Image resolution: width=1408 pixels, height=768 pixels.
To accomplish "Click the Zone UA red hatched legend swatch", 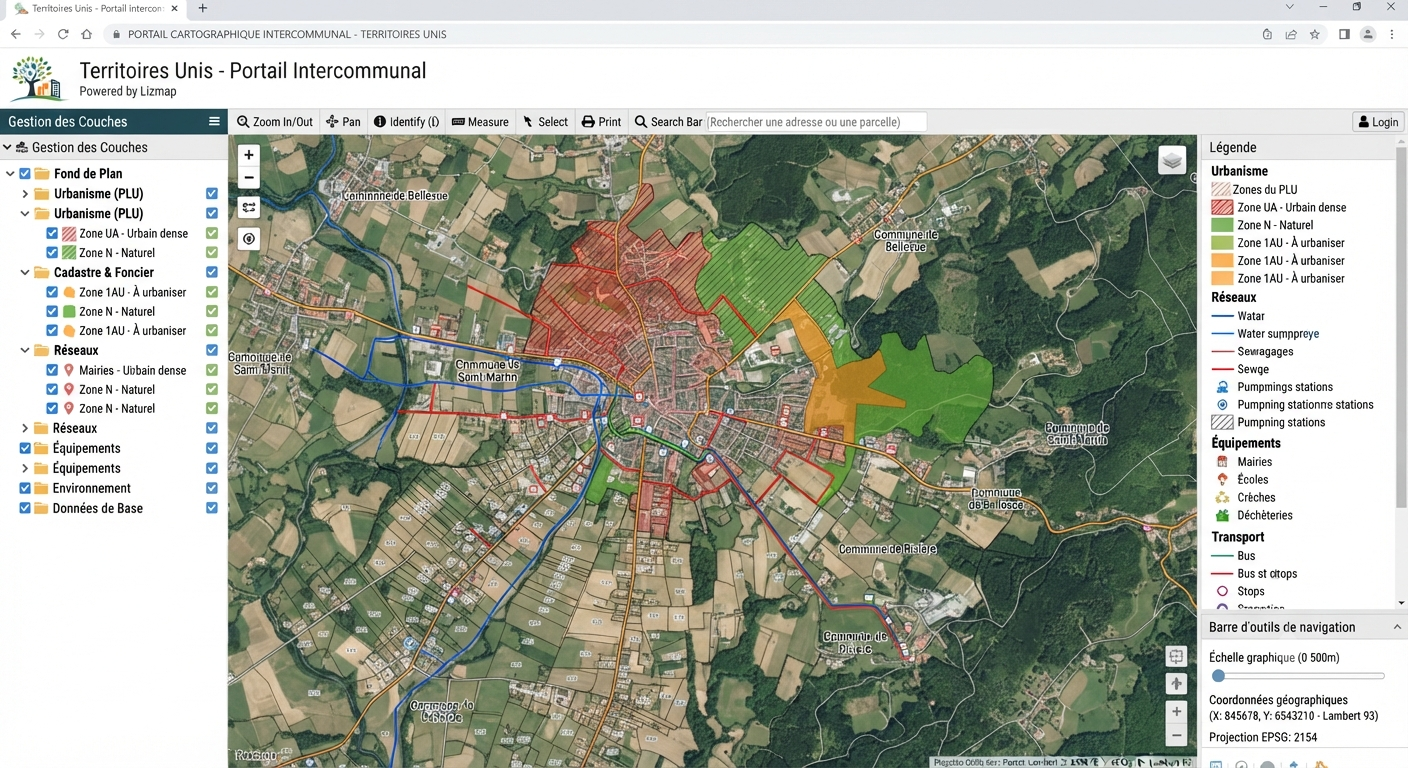I will [1222, 207].
